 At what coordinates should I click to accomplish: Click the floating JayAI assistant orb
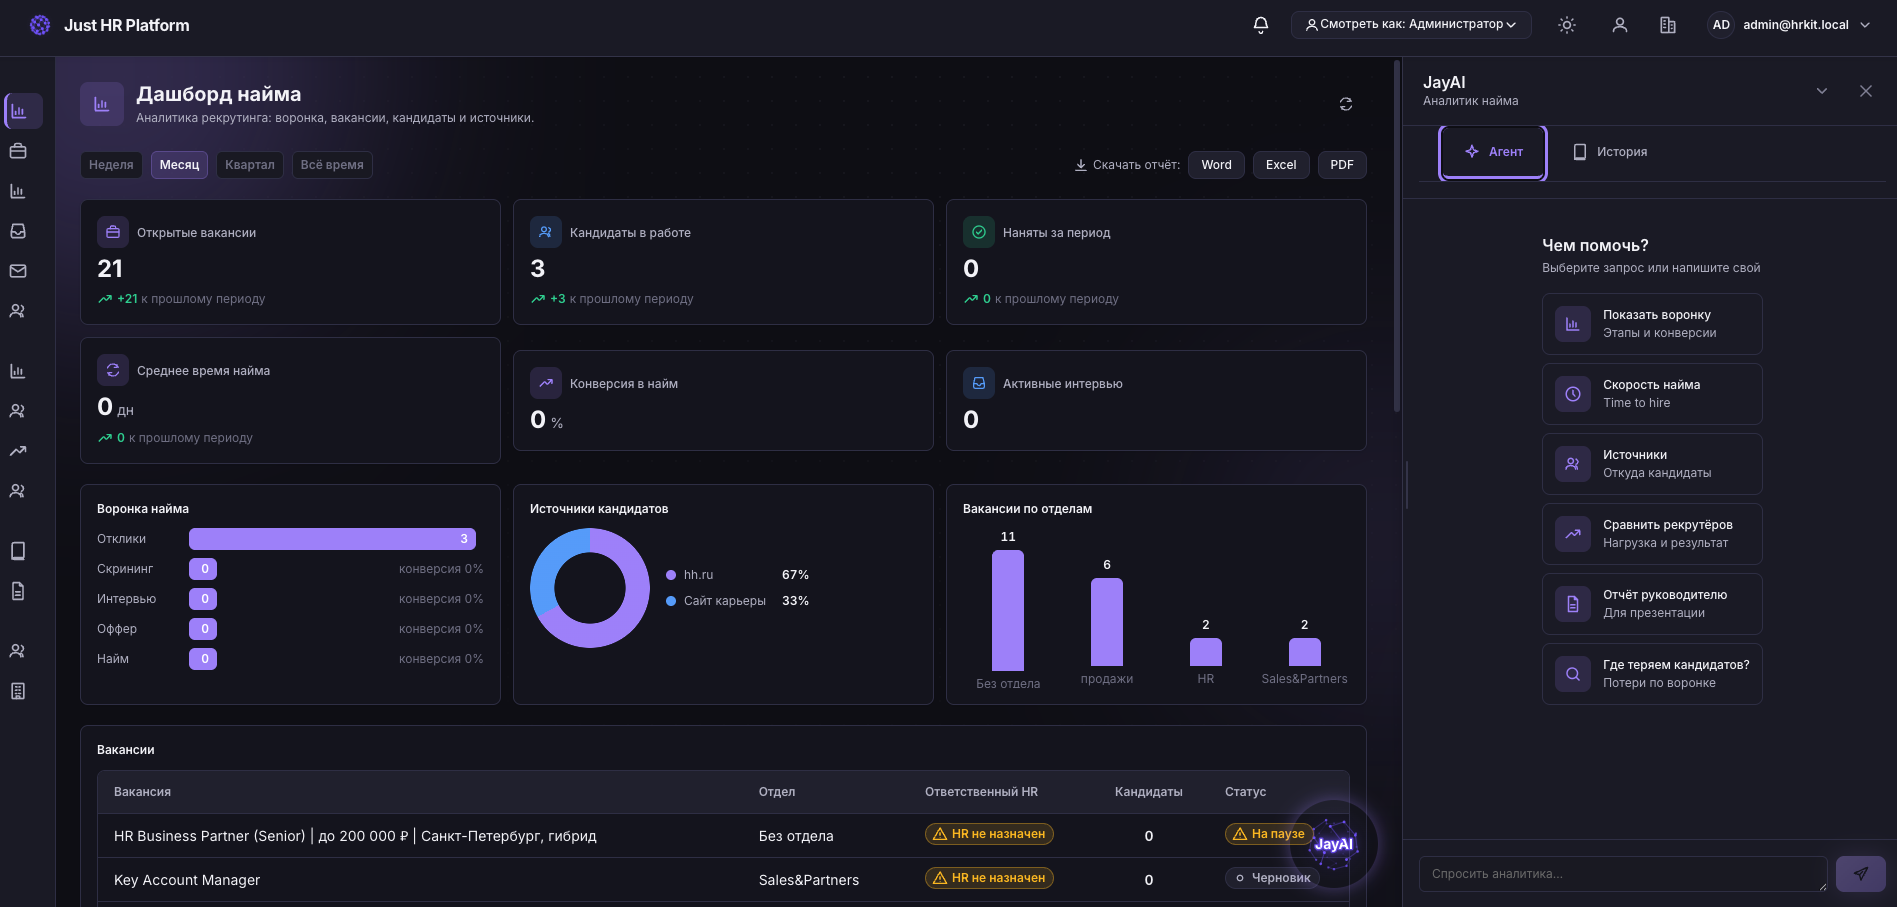point(1333,844)
